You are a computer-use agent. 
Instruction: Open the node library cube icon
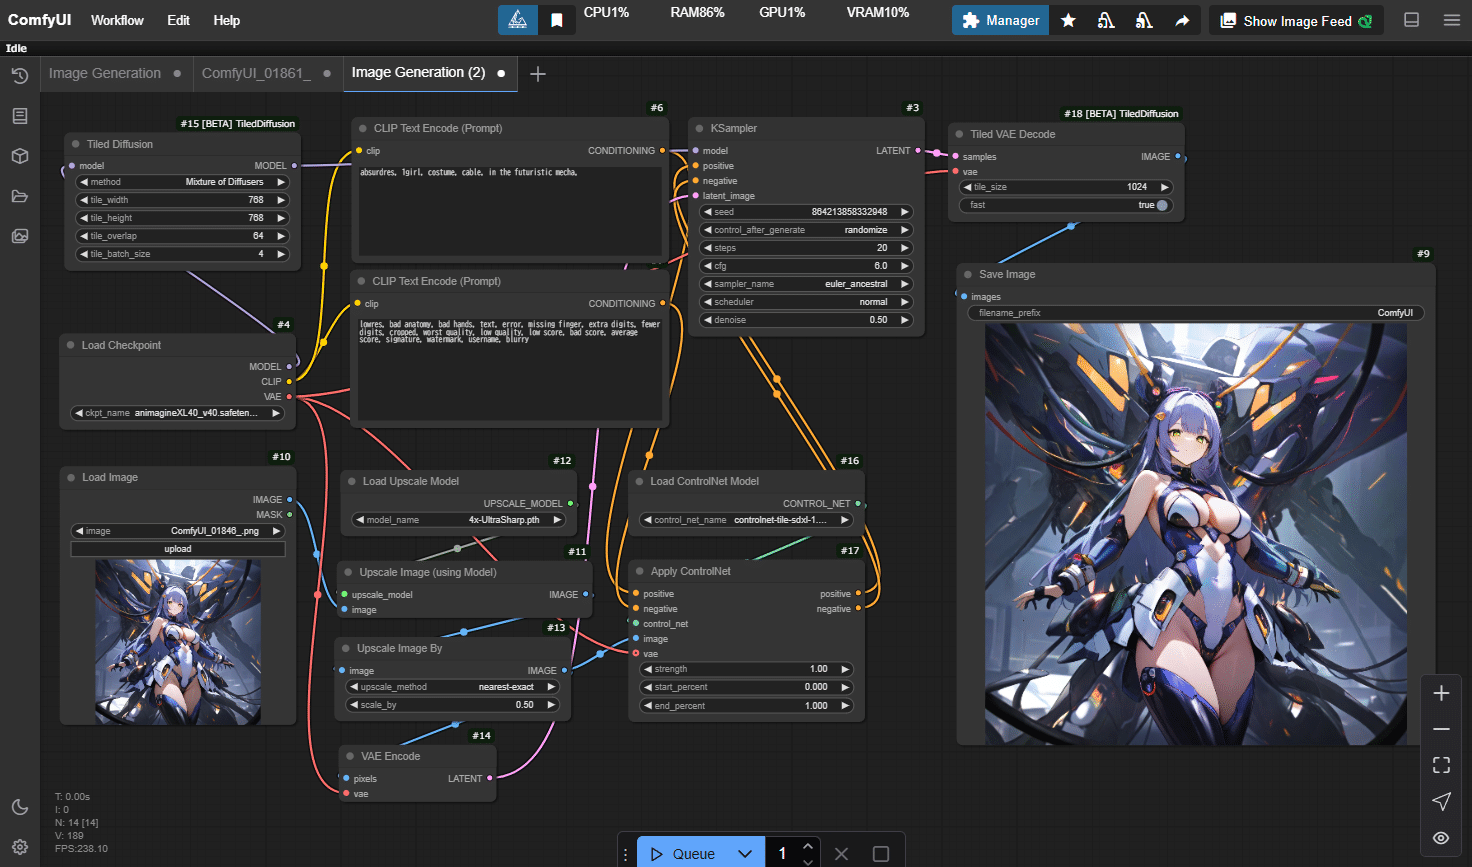click(19, 156)
